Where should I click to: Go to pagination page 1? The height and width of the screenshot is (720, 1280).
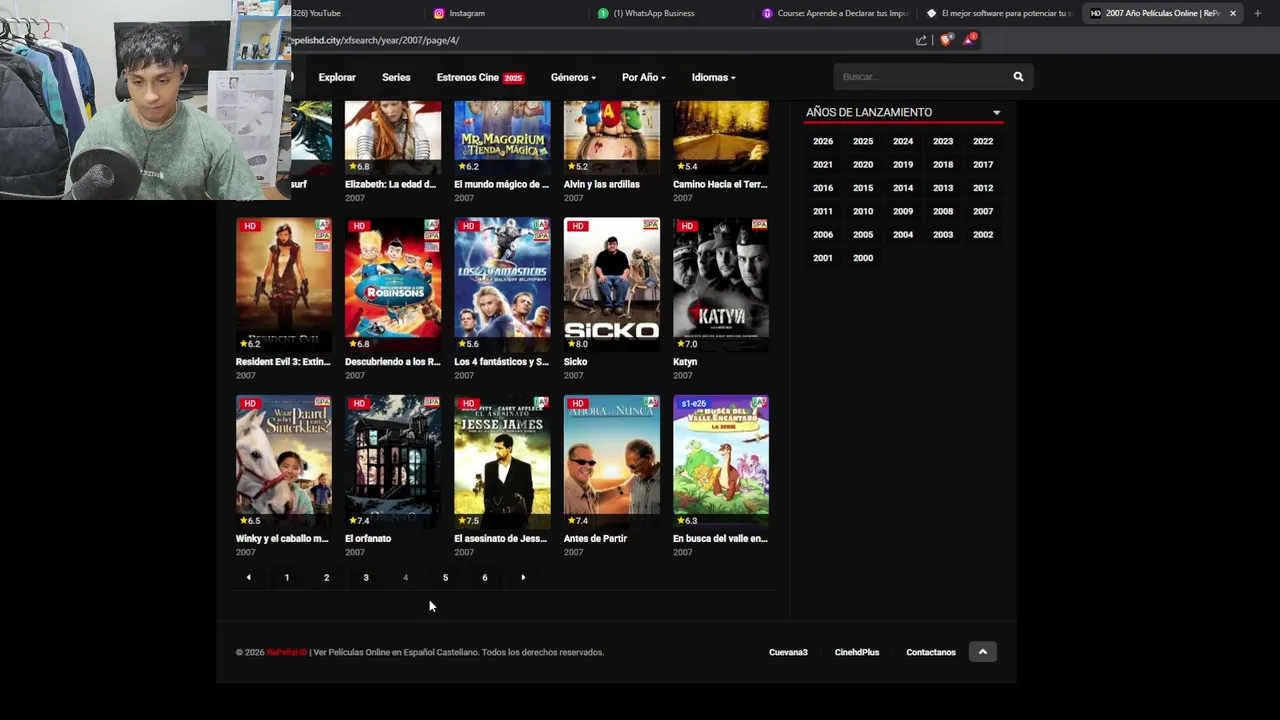point(287,577)
